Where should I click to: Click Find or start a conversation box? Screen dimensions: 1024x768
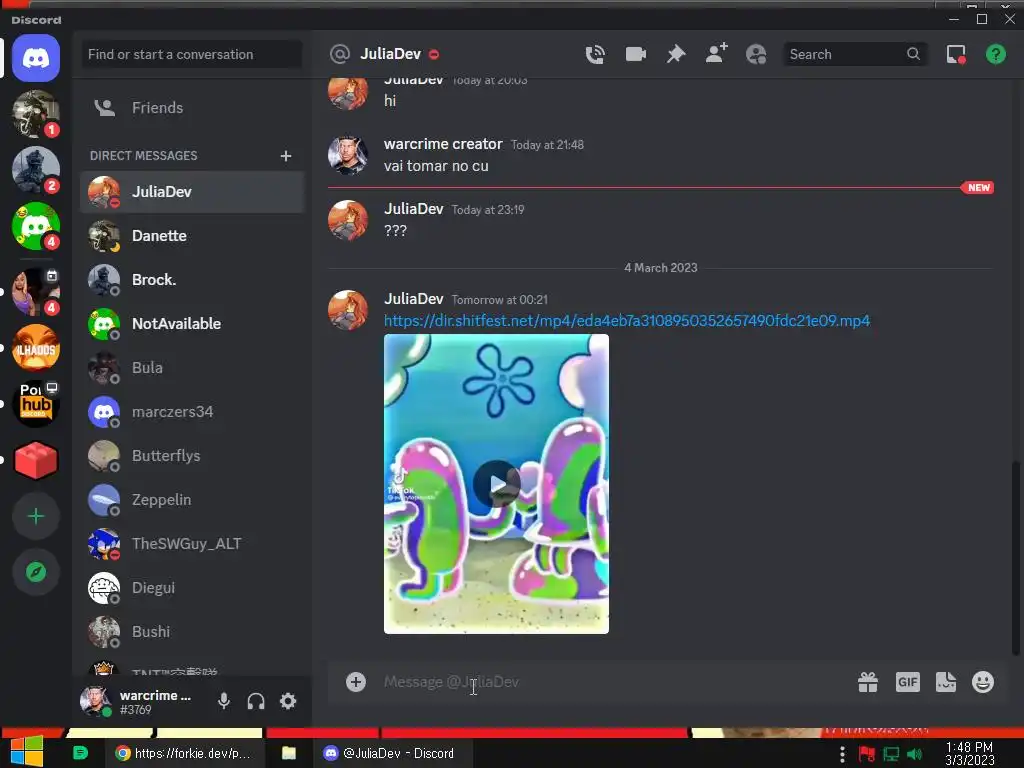tap(191, 54)
